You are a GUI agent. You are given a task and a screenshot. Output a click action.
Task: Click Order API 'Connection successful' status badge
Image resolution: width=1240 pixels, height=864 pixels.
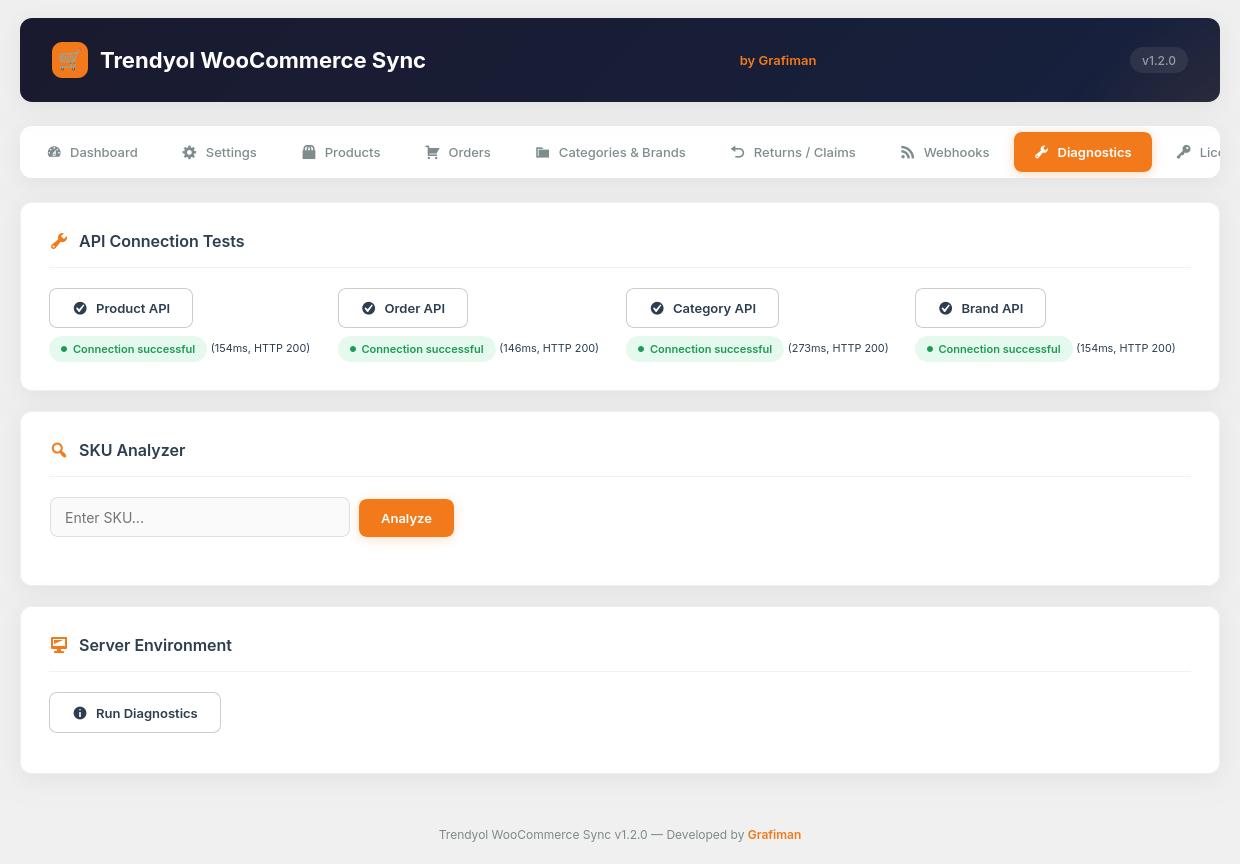(417, 349)
